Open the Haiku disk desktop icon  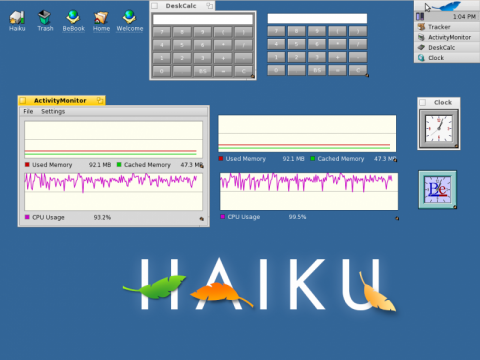point(17,20)
